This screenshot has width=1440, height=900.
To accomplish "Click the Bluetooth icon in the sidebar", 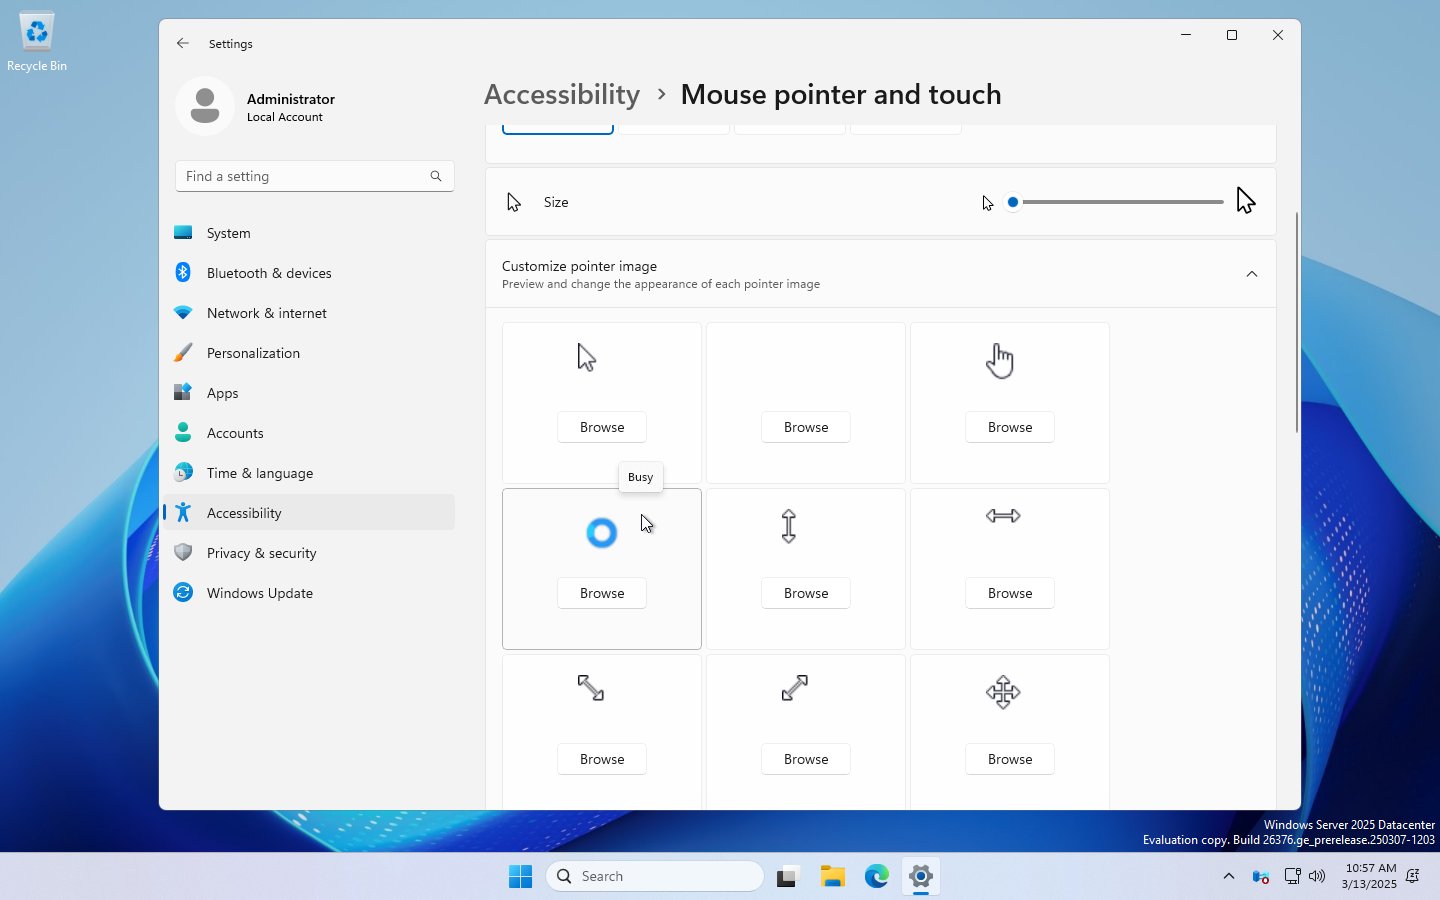I will pos(184,273).
